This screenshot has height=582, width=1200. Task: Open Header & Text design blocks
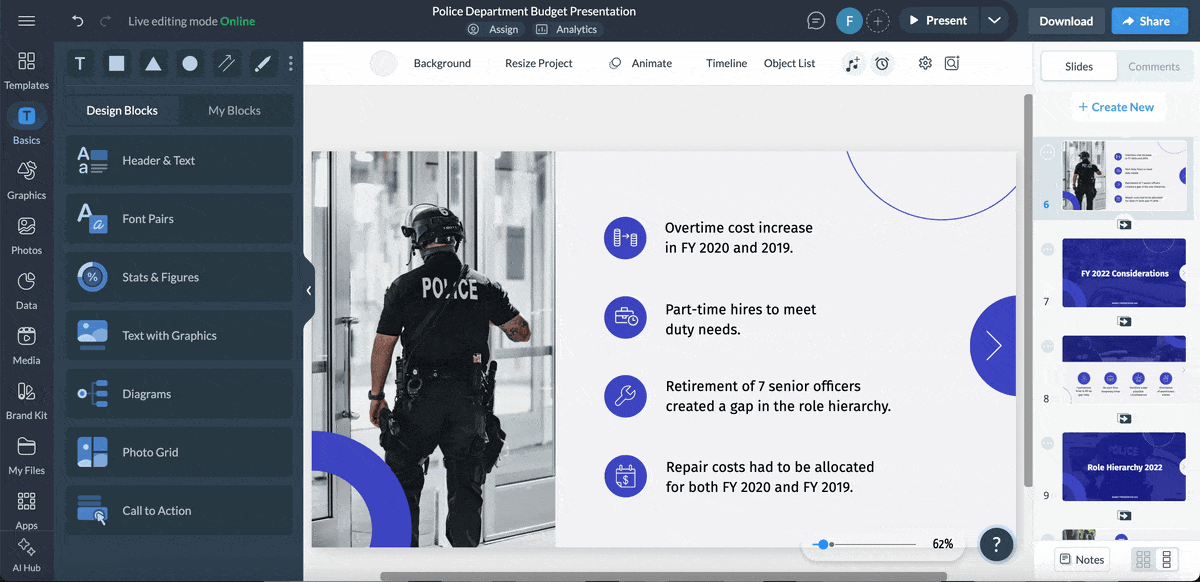[x=180, y=160]
